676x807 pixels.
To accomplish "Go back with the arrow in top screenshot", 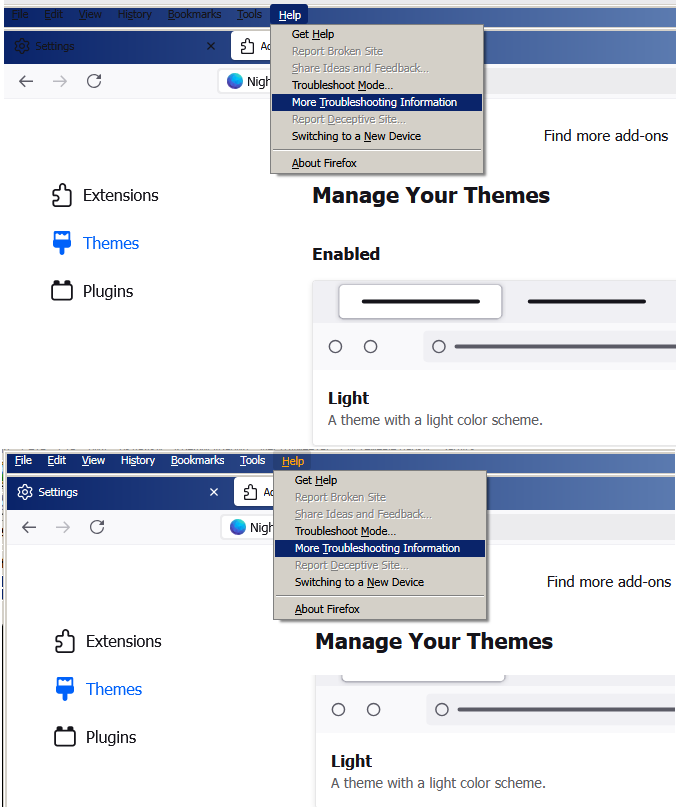I will pos(26,81).
